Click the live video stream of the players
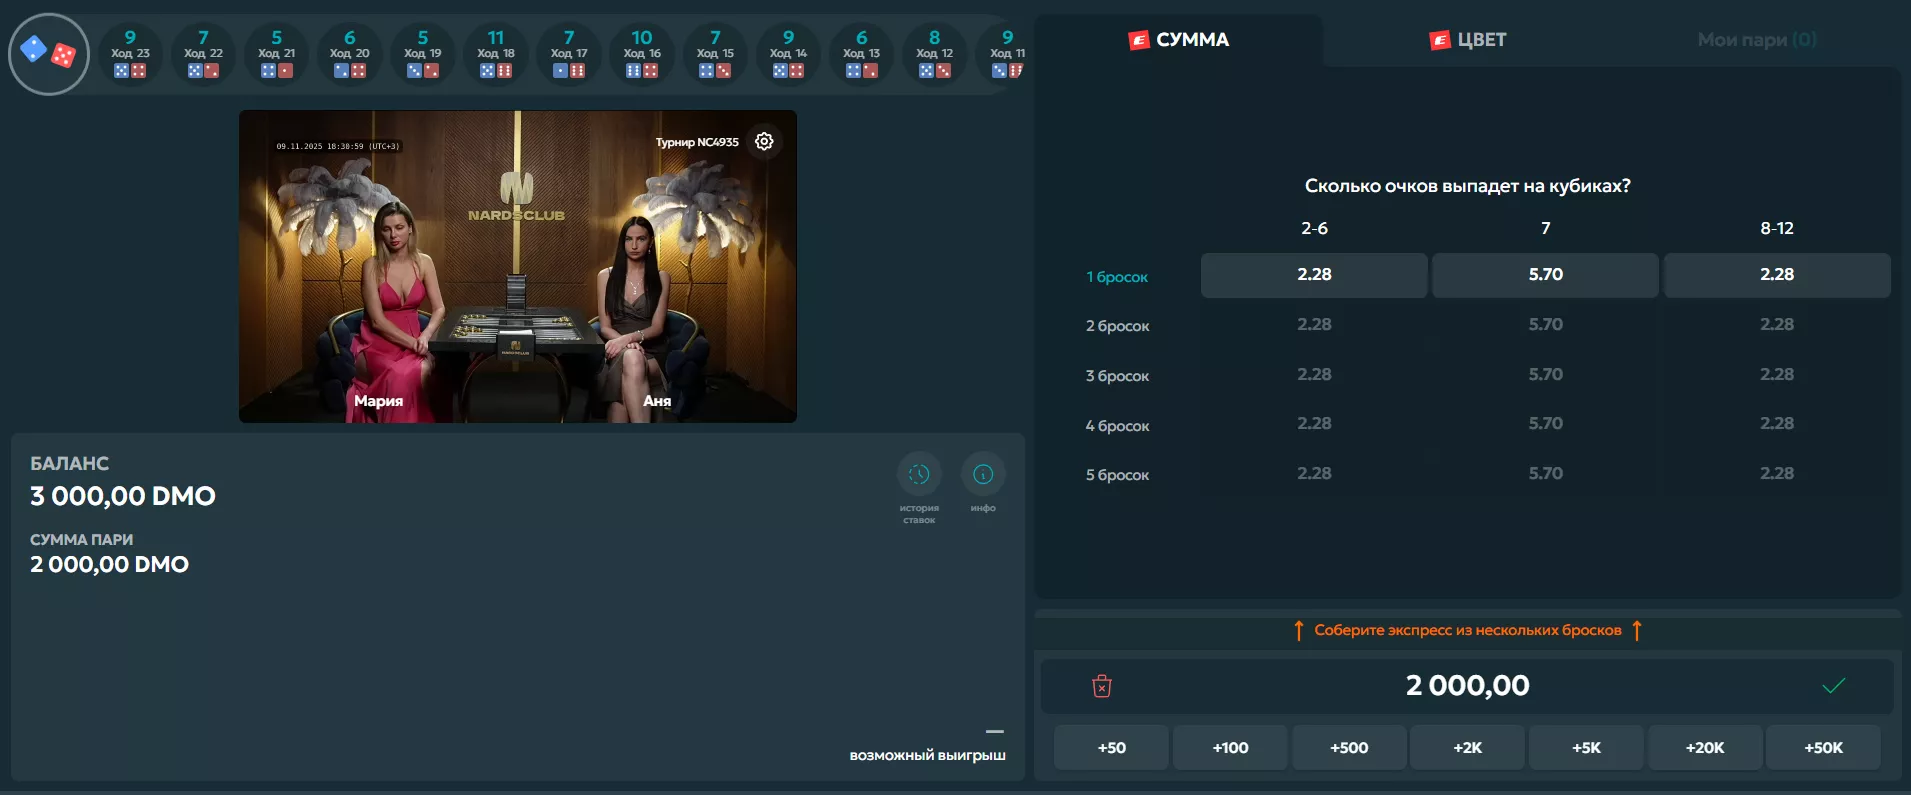Screen dimensions: 1911x795 [517, 267]
